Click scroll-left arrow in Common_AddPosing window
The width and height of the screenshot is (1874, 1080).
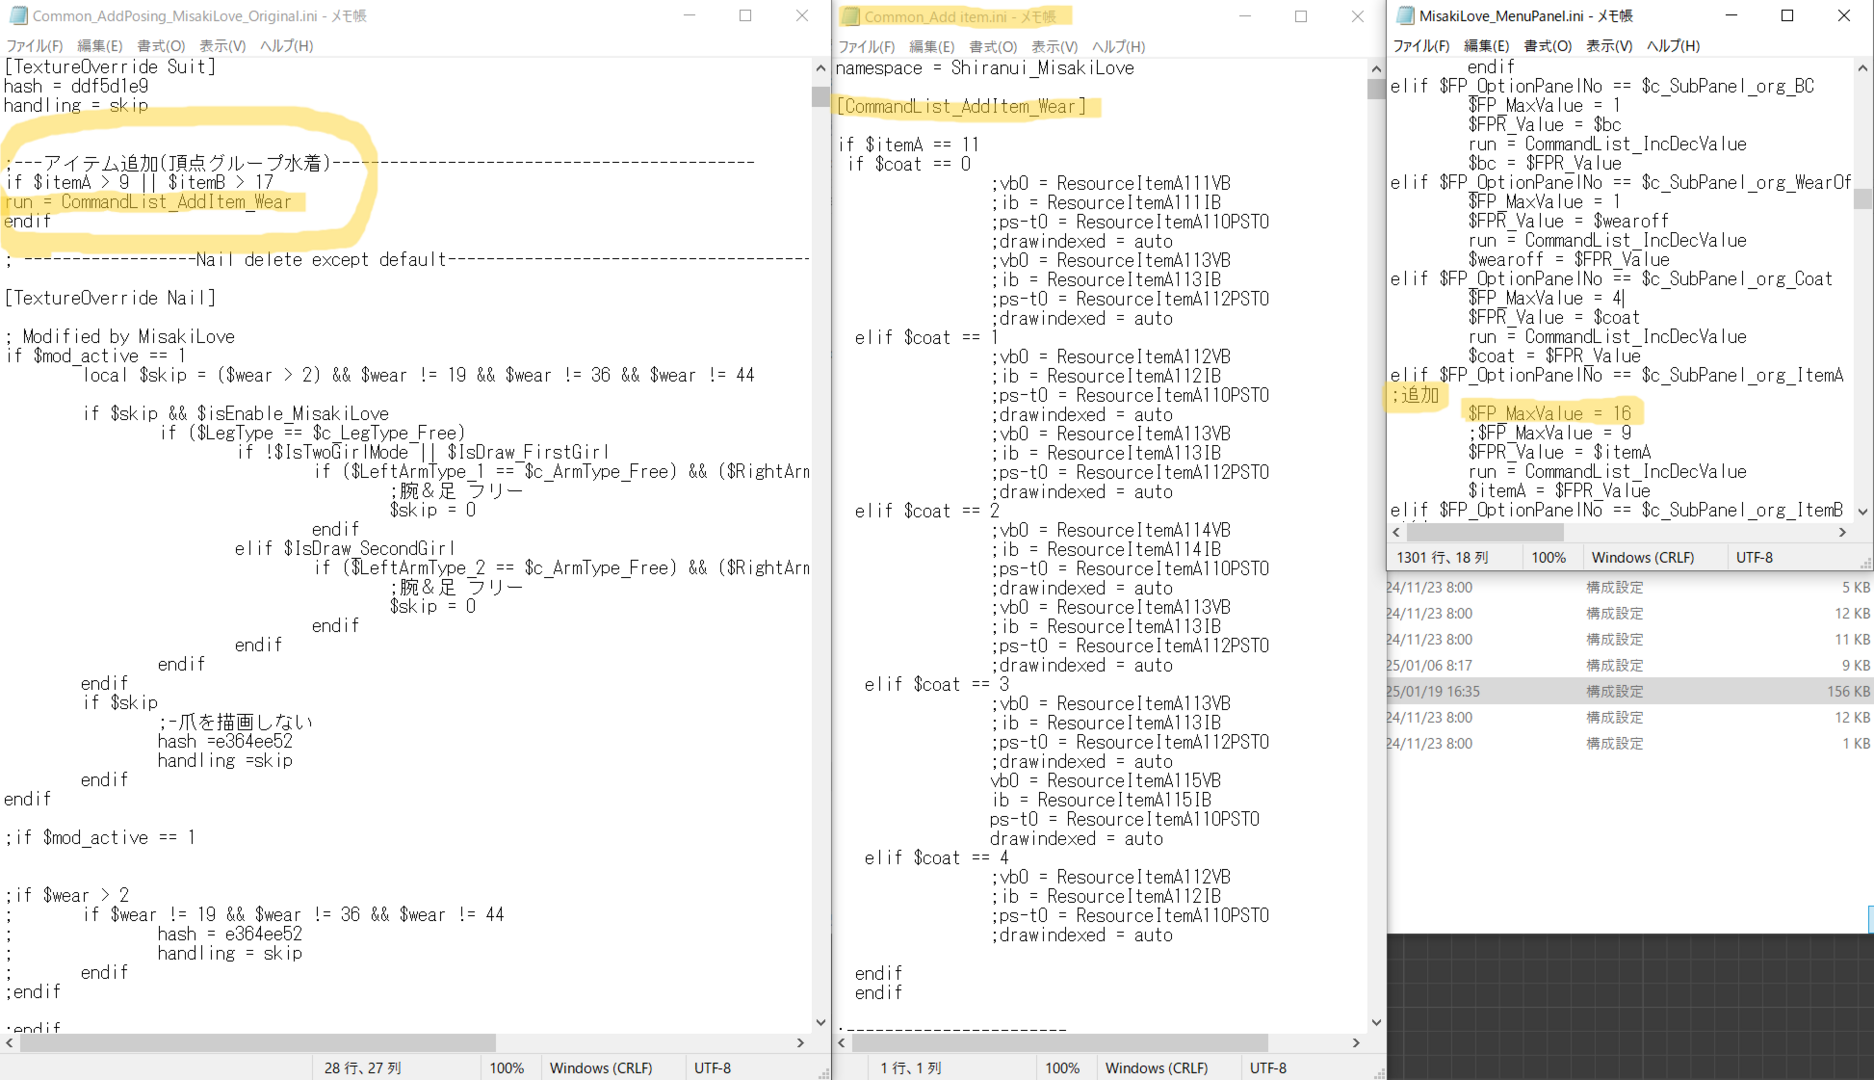(9, 1042)
